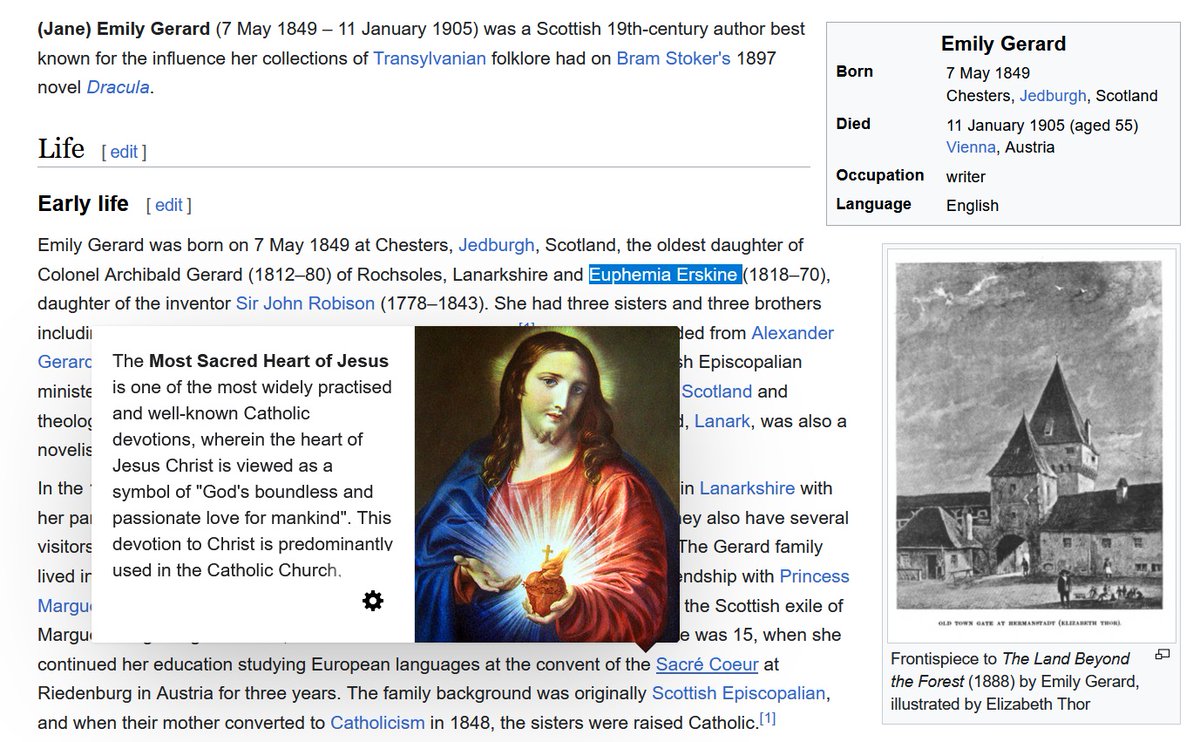Click the Princess Marguerite link
Screen dimensions: 1200x742
[x=814, y=576]
